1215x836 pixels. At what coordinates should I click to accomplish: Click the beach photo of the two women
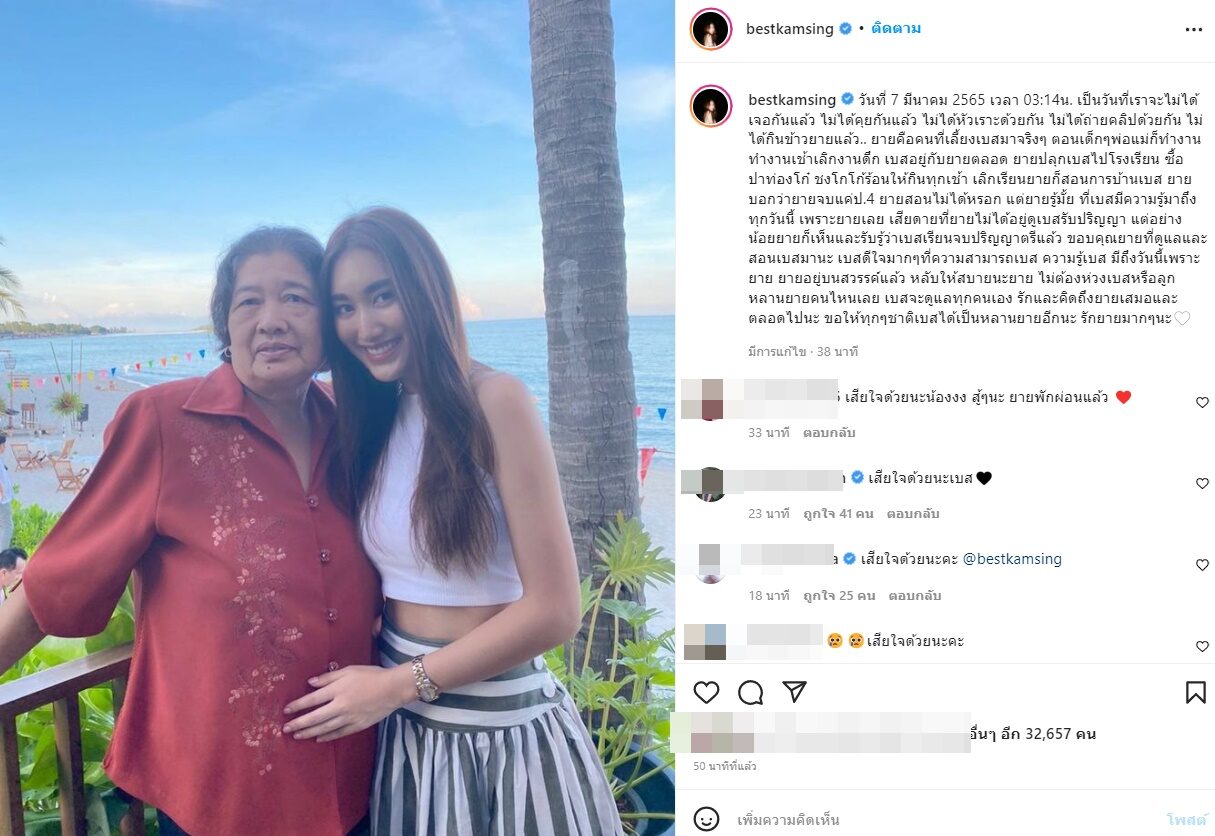[x=337, y=418]
